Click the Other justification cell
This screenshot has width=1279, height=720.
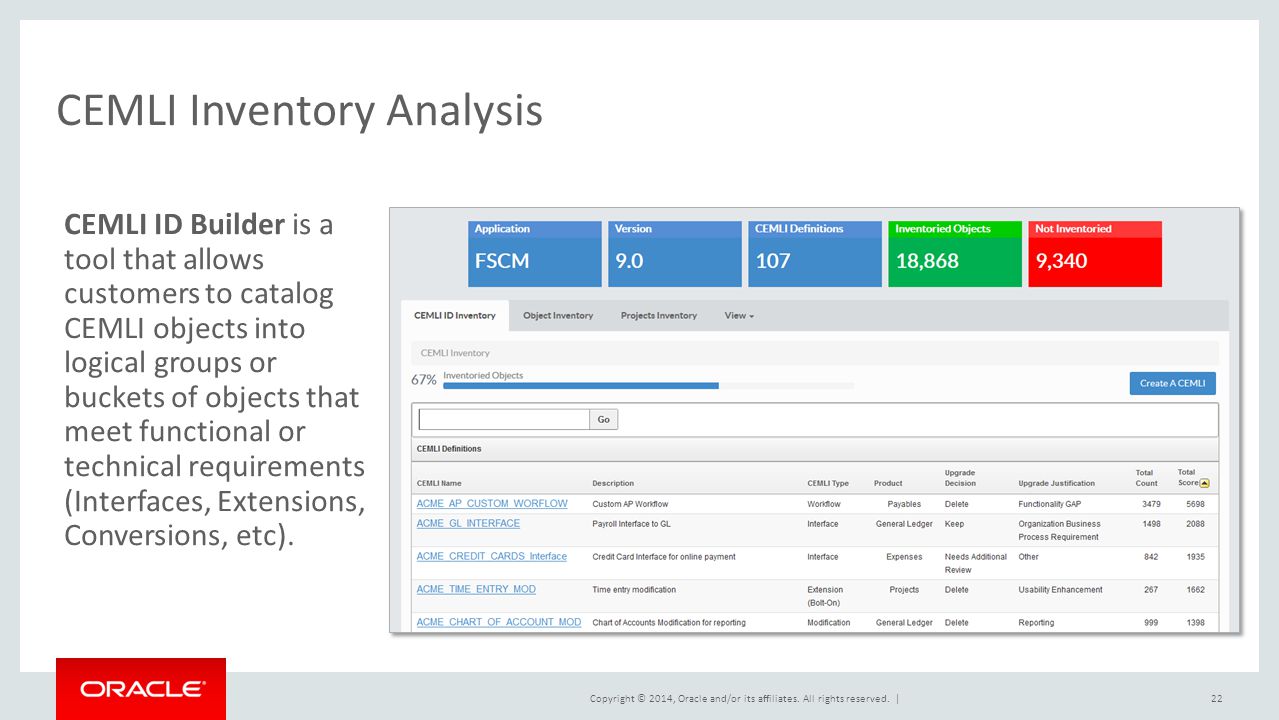click(x=1029, y=557)
